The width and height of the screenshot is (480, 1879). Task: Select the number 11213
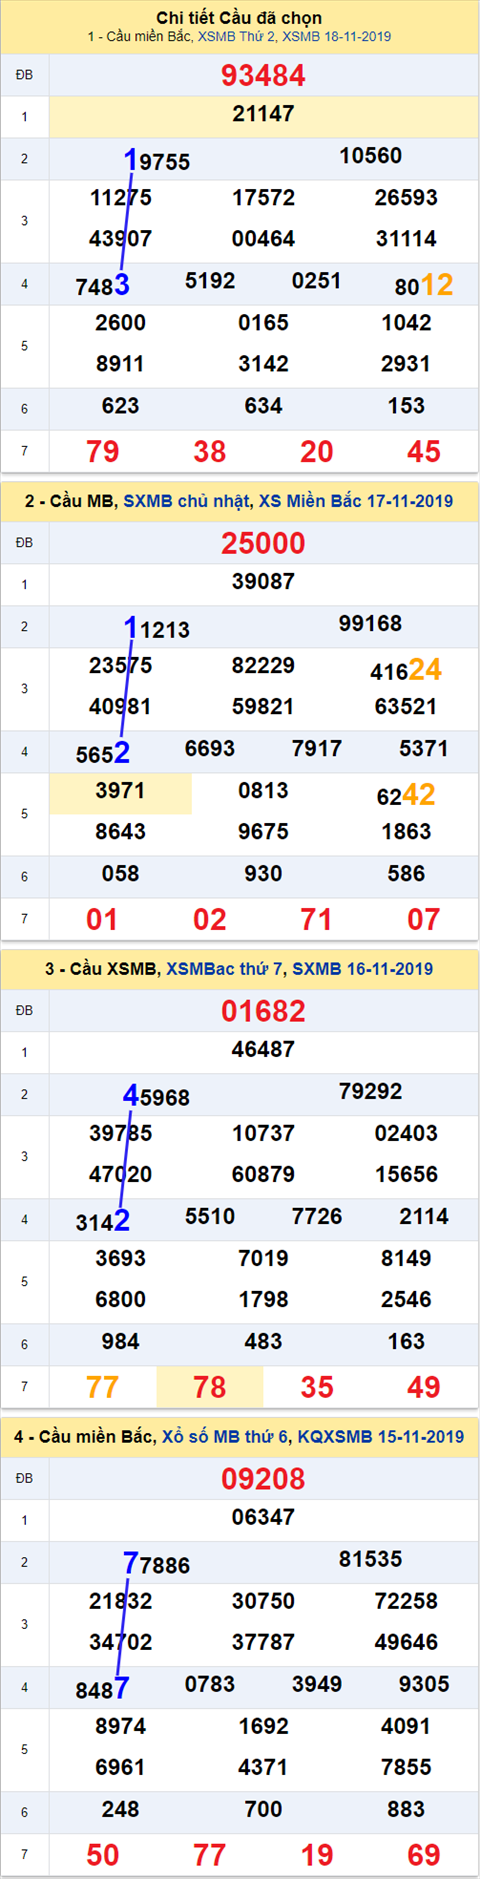(x=157, y=629)
